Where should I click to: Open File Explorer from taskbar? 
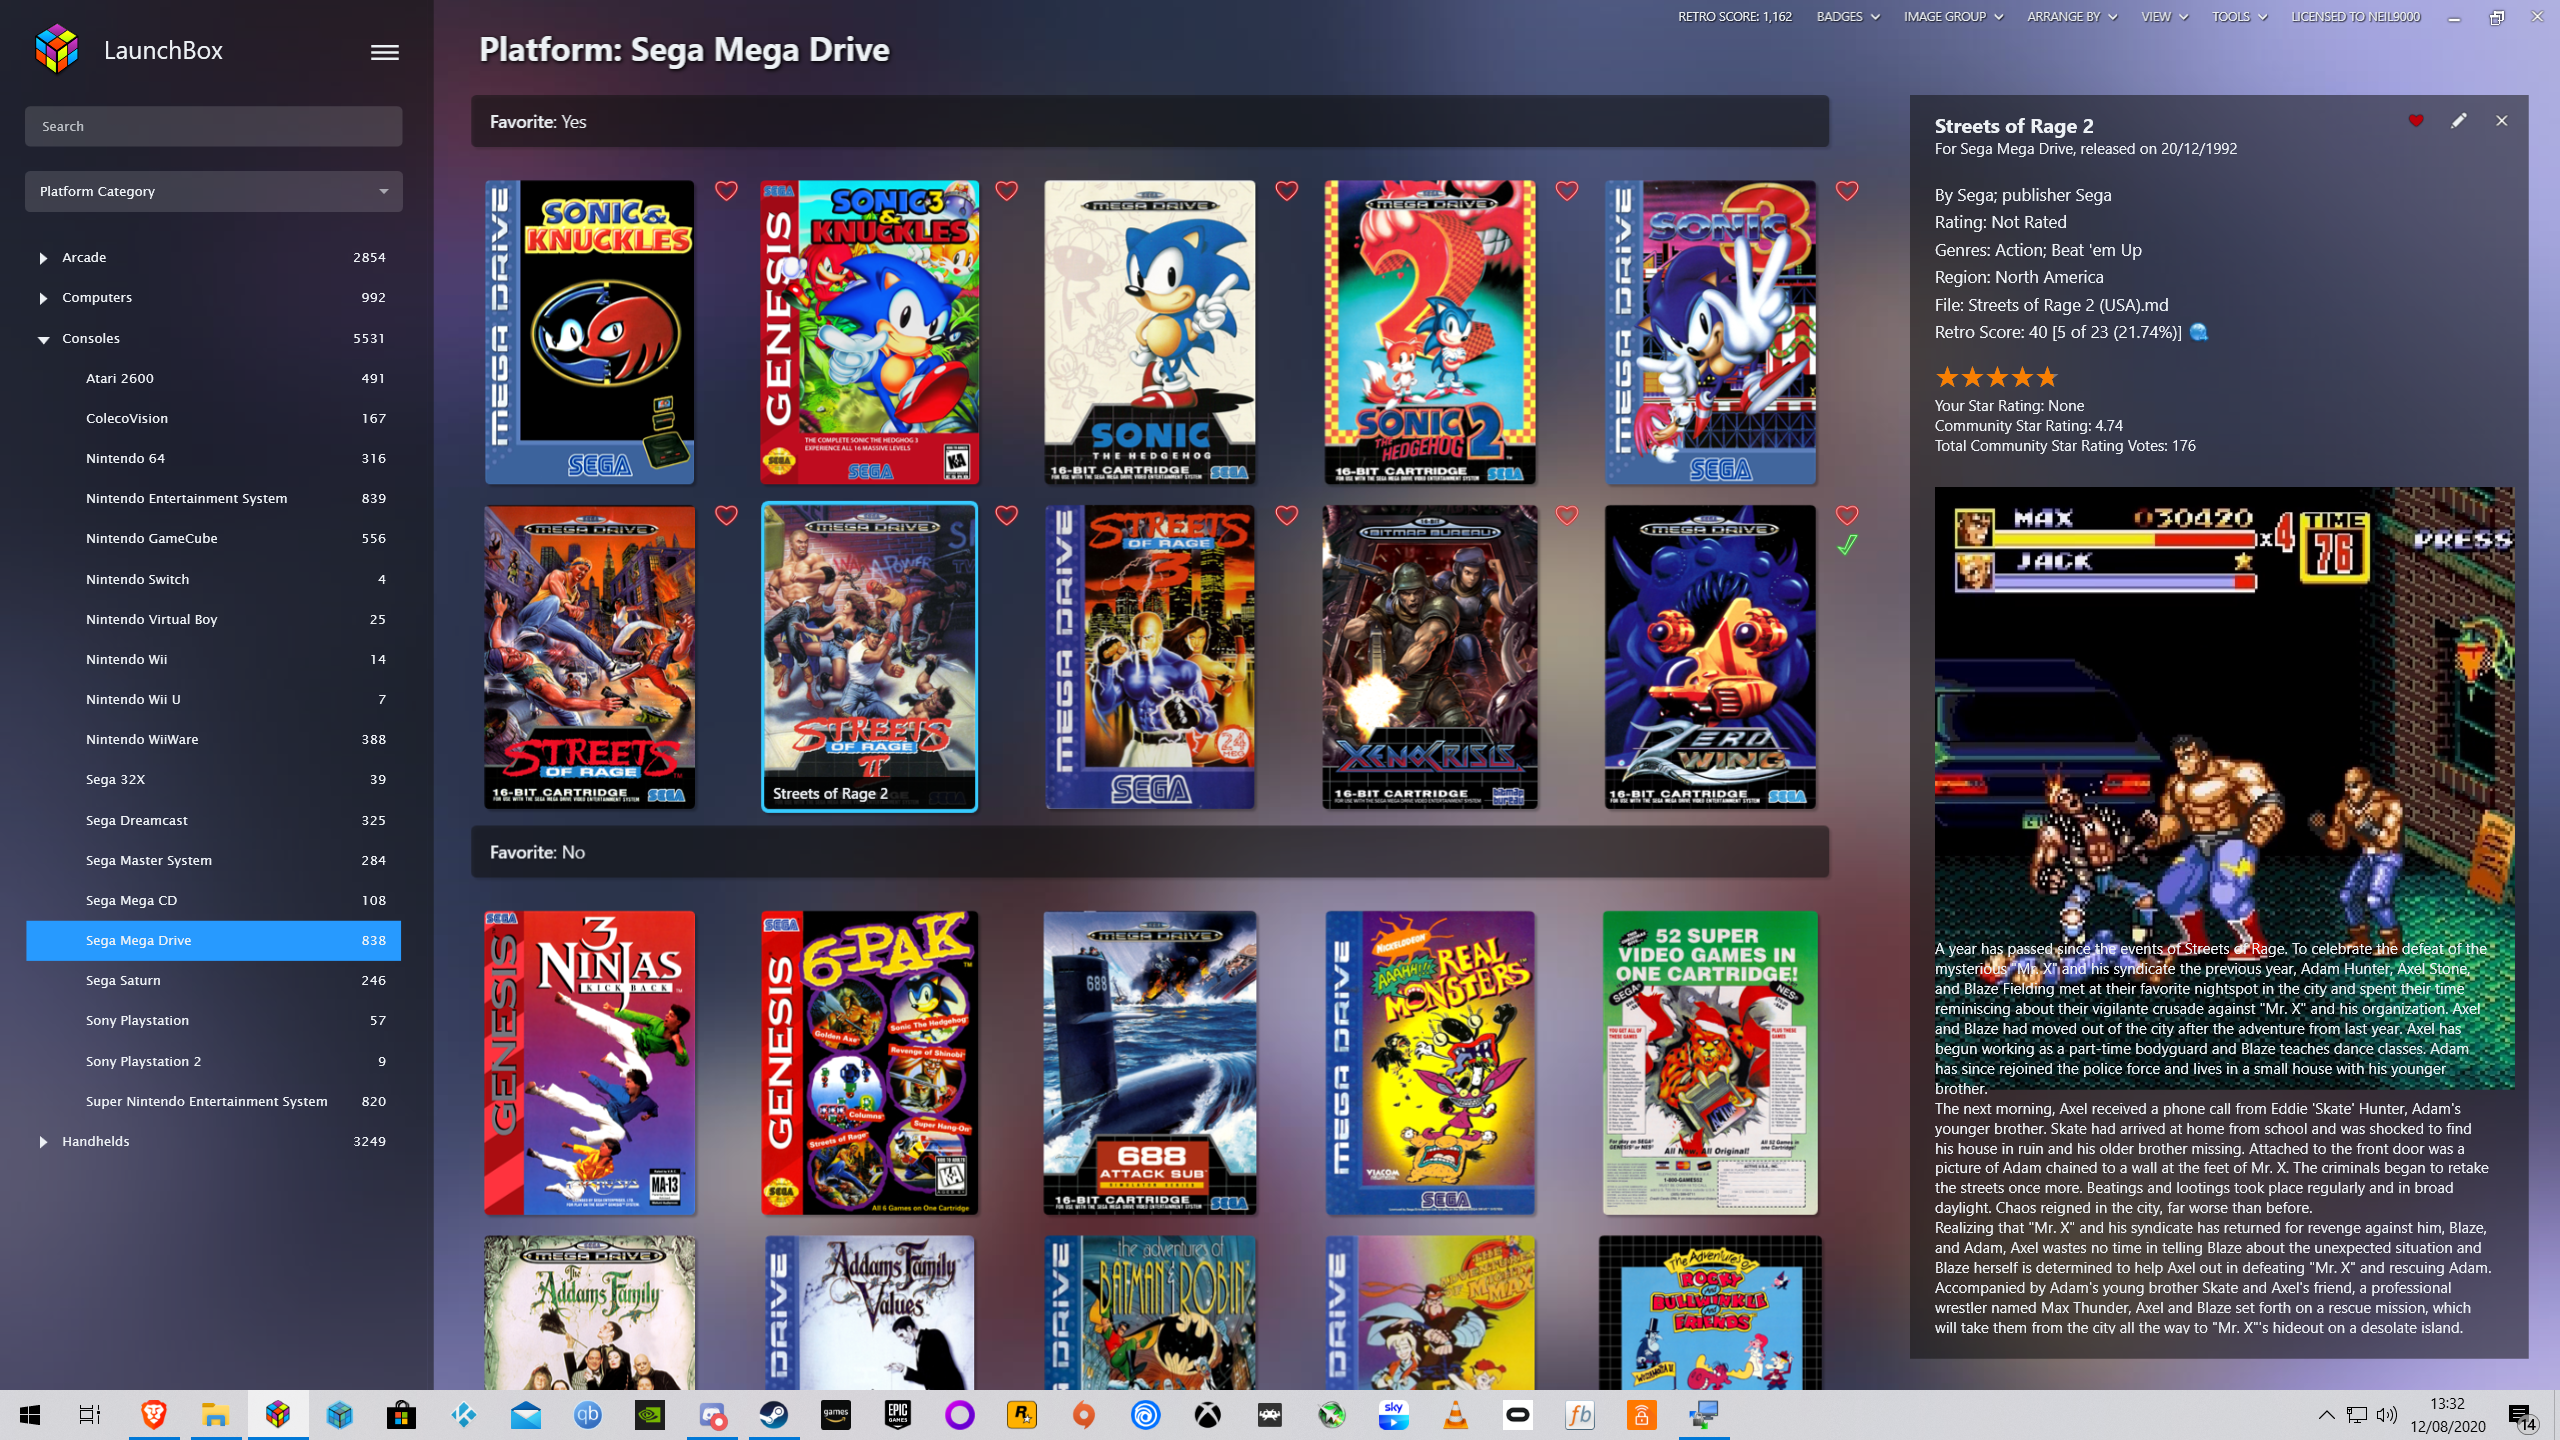[x=215, y=1415]
